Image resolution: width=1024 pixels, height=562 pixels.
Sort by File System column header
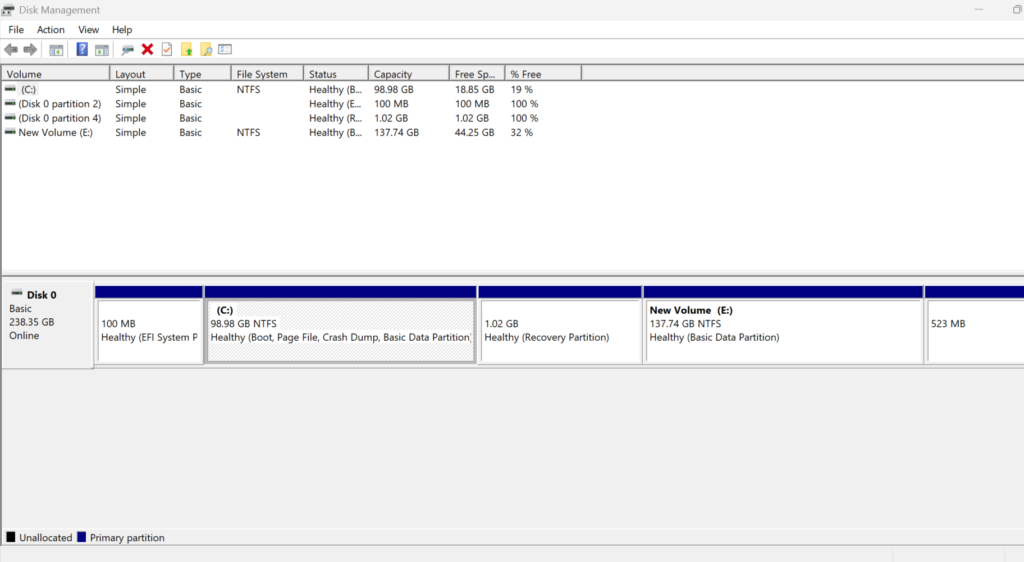(267, 74)
